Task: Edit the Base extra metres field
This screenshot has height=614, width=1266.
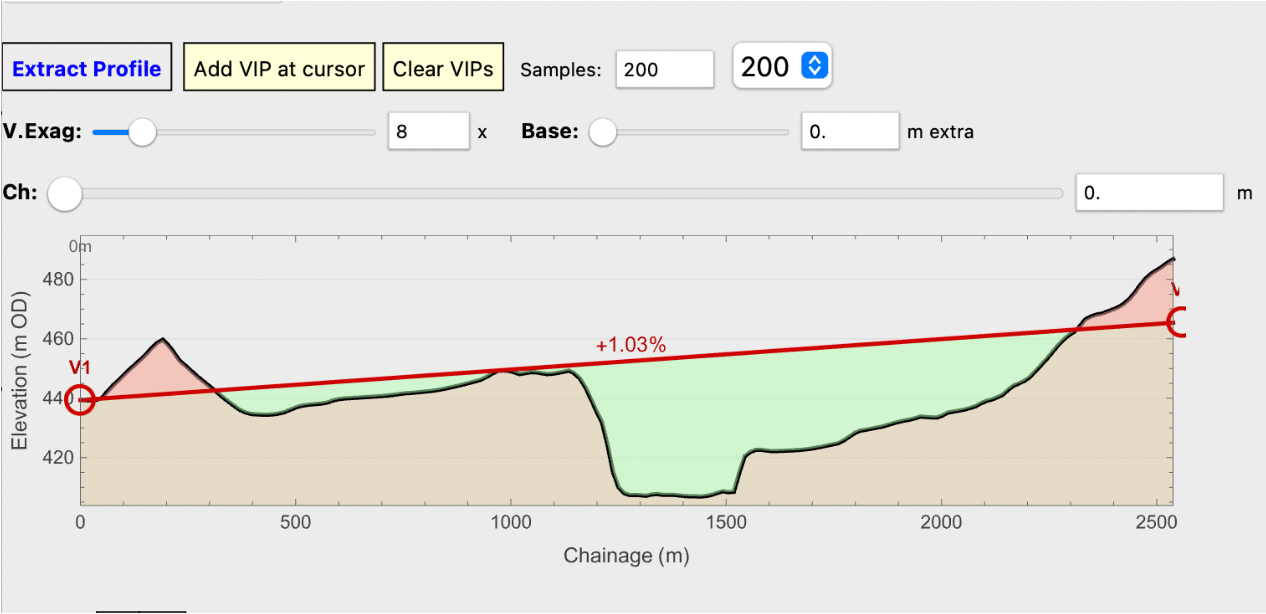Action: pos(850,132)
